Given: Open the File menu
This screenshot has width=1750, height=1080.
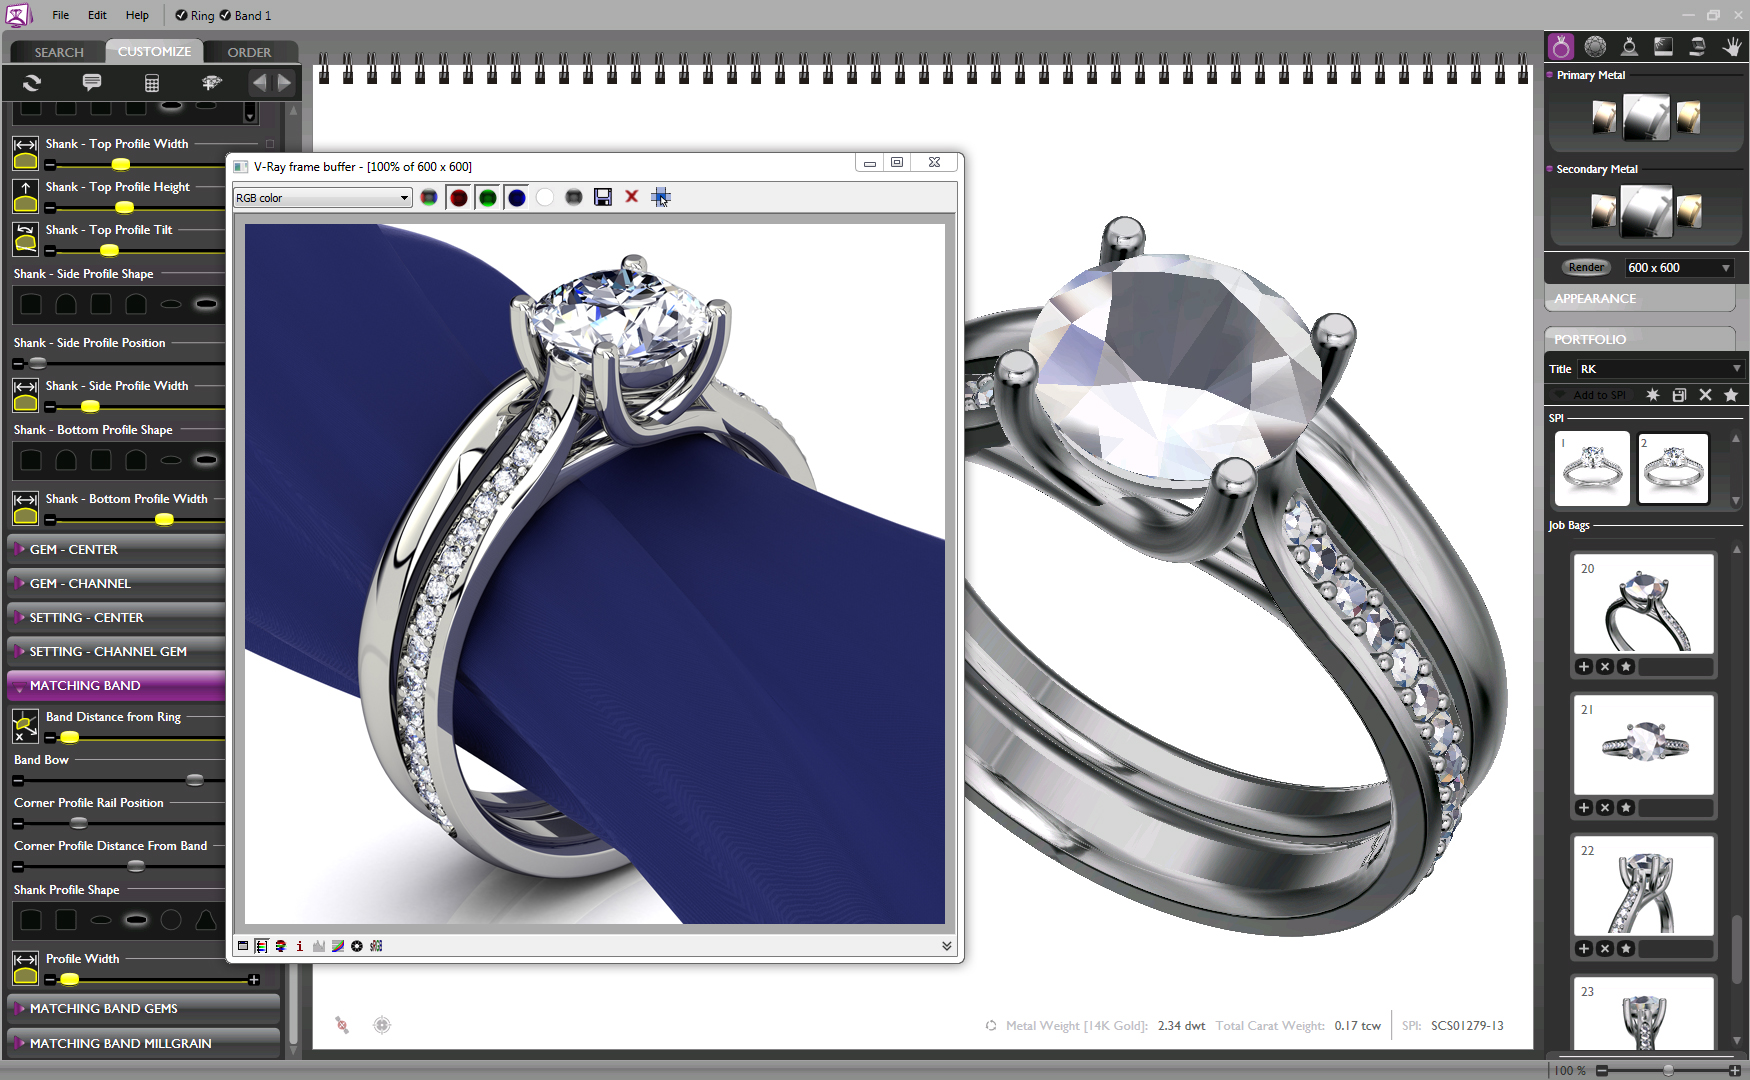Looking at the screenshot, I should click(61, 16).
